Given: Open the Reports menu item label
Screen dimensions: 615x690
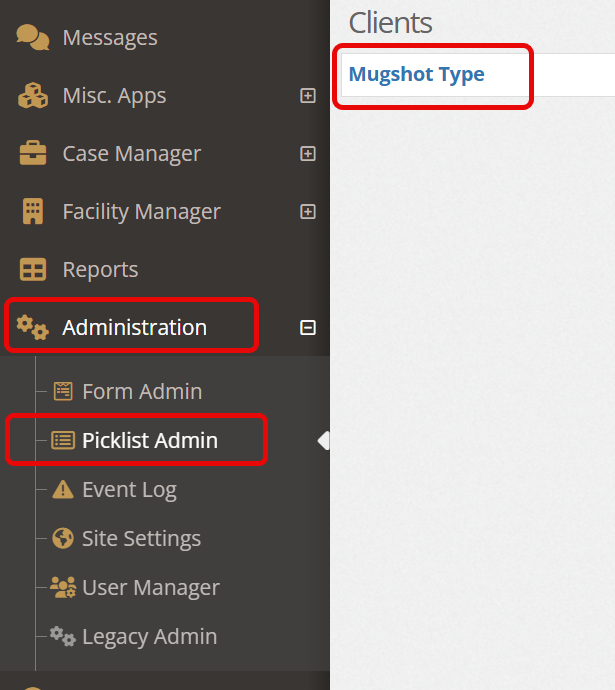Looking at the screenshot, I should point(100,269).
